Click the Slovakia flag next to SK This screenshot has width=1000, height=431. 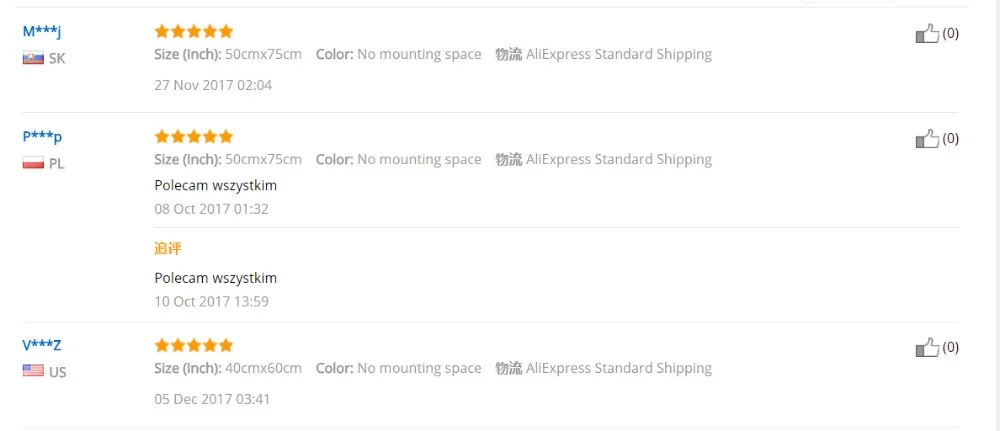tap(33, 58)
